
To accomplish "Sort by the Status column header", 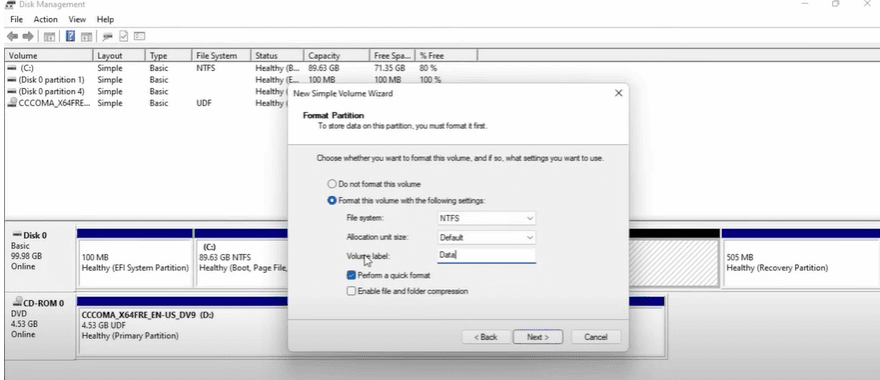I will click(x=277, y=56).
